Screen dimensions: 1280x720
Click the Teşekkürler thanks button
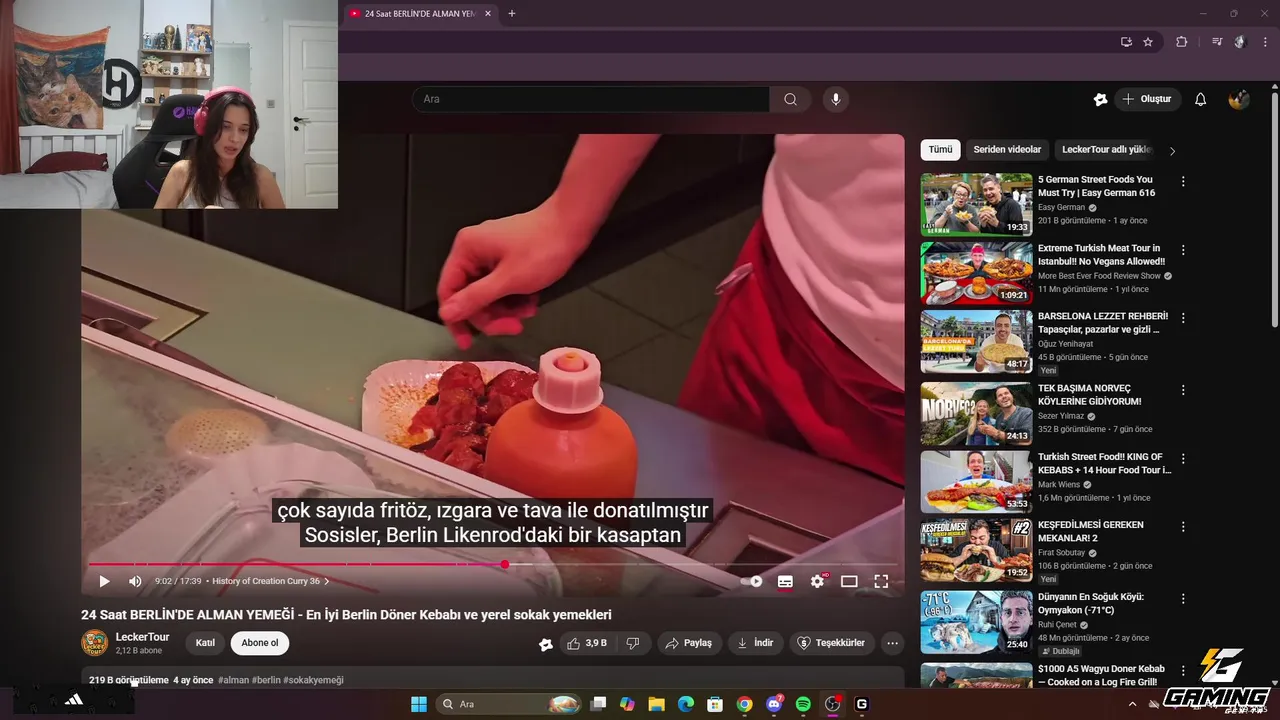tap(830, 643)
